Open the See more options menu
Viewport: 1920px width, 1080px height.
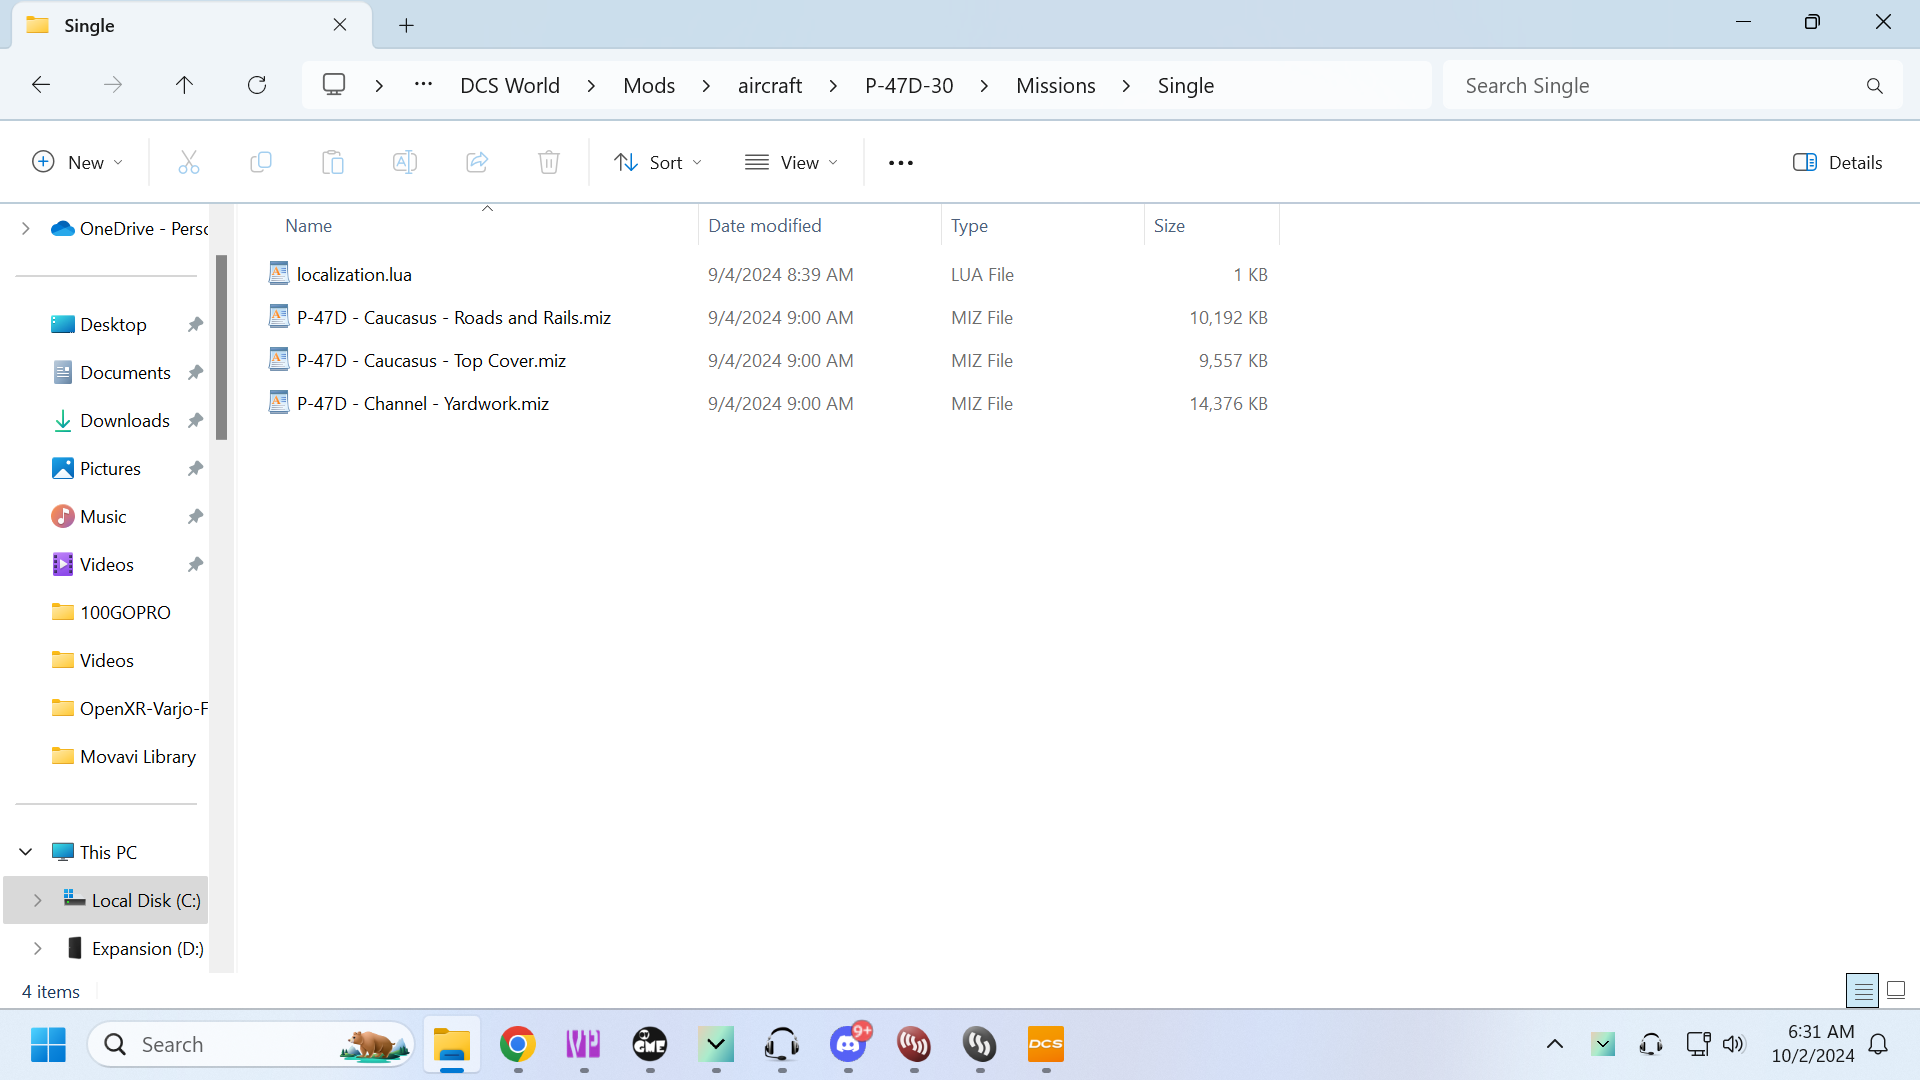coord(901,162)
